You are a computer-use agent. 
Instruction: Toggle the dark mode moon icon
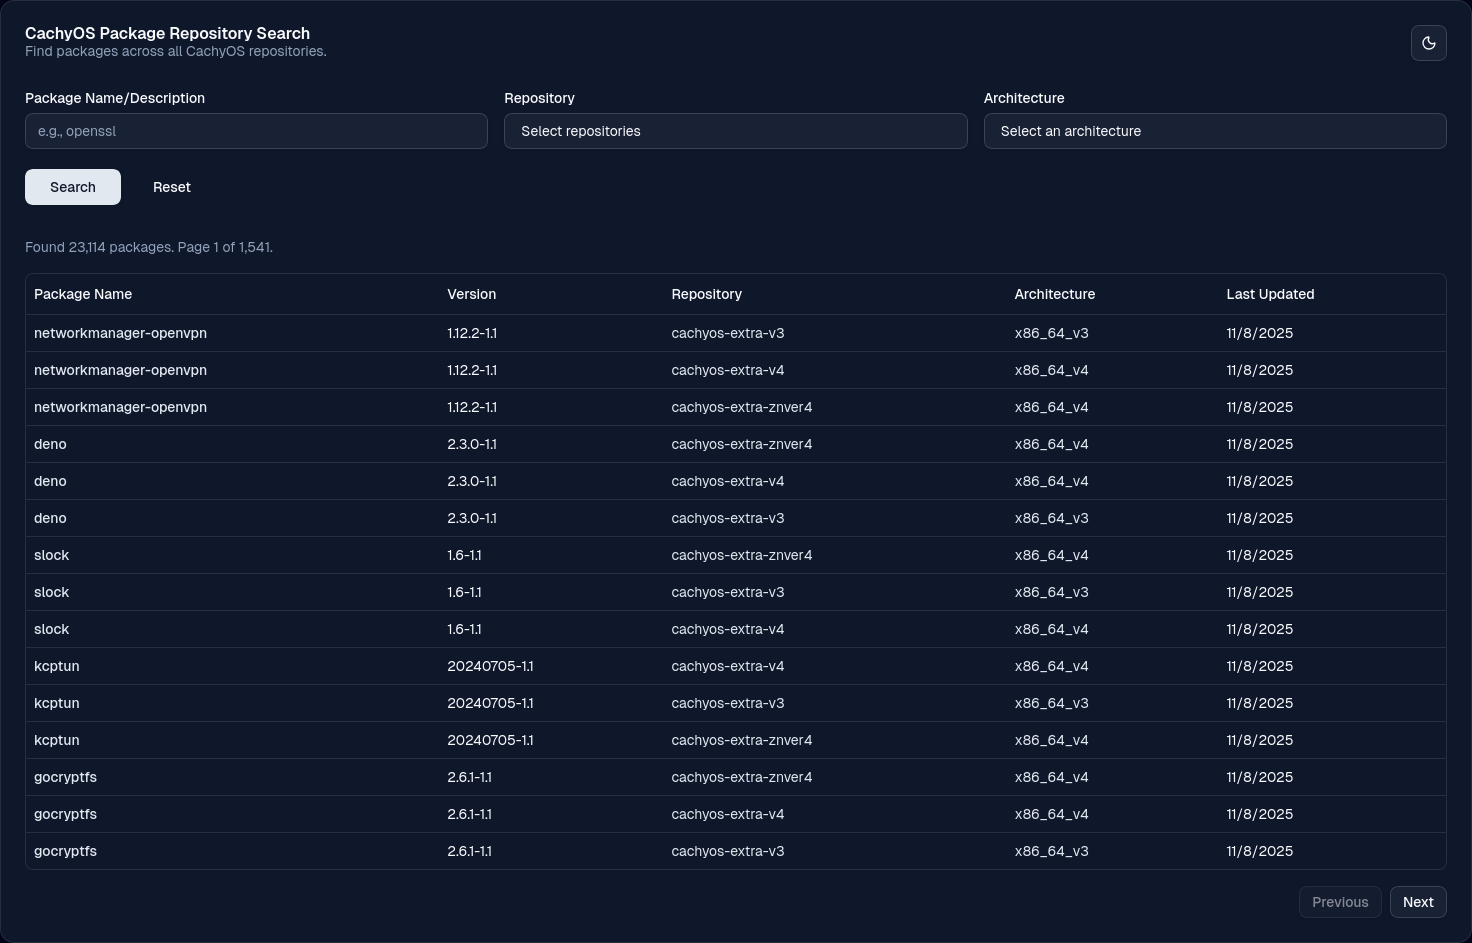(x=1428, y=43)
